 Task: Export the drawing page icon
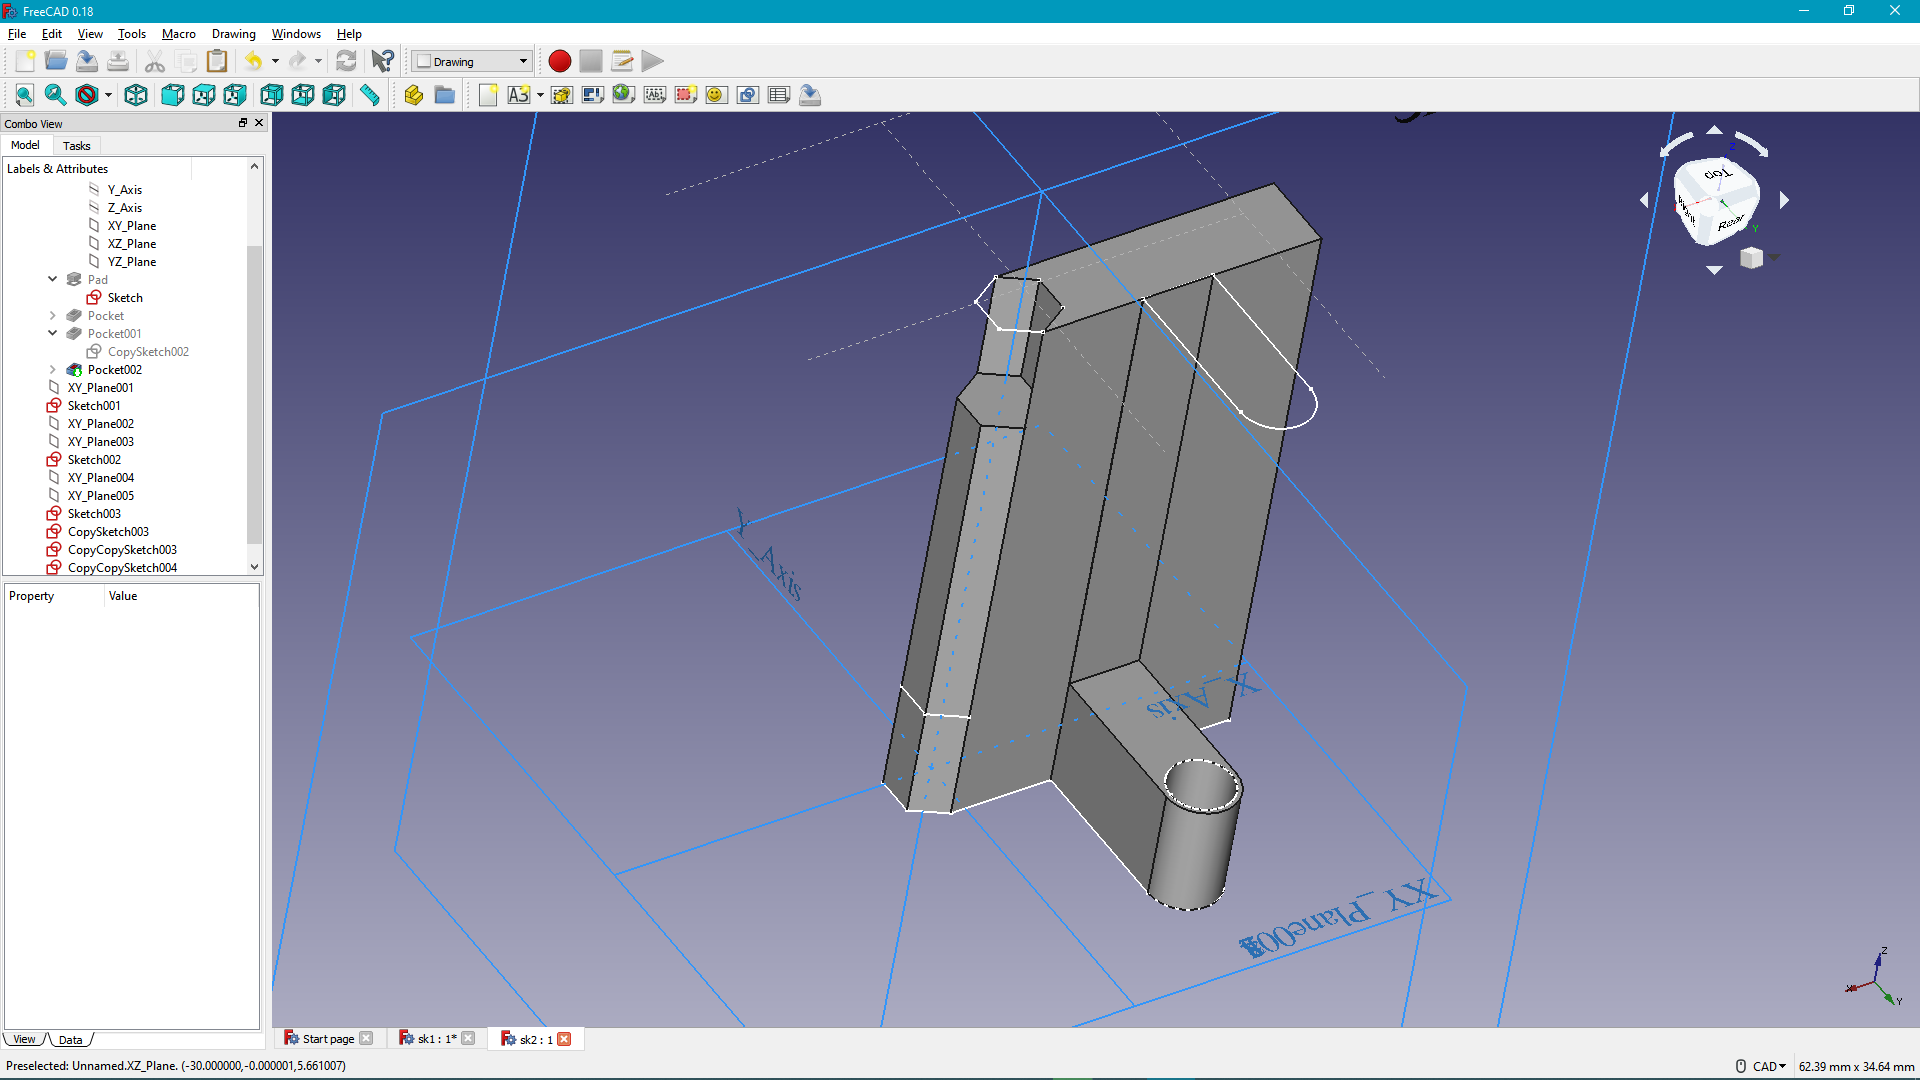pyautogui.click(x=810, y=95)
